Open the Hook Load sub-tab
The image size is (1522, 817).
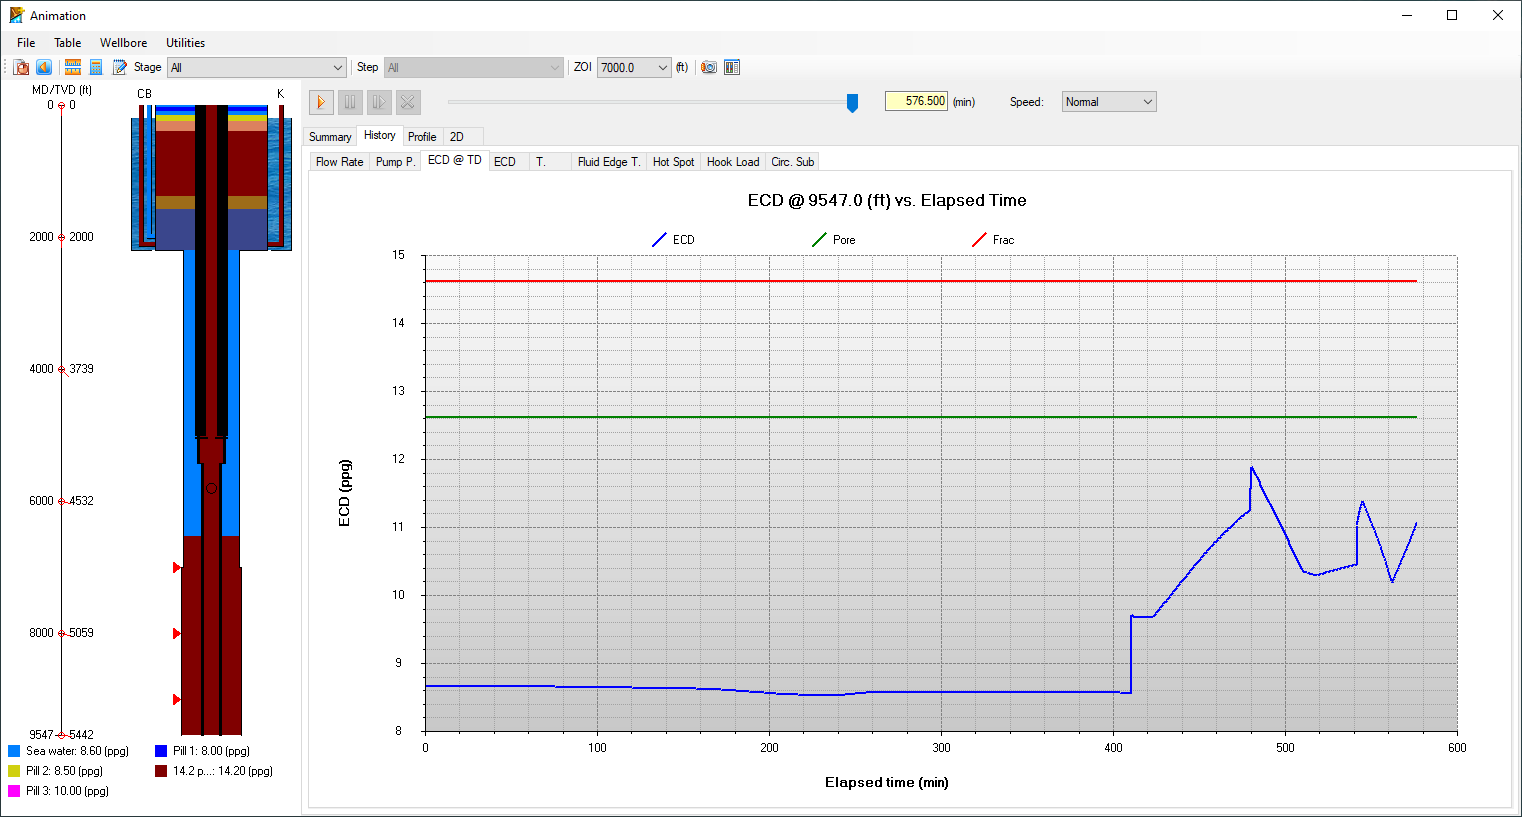tap(733, 162)
